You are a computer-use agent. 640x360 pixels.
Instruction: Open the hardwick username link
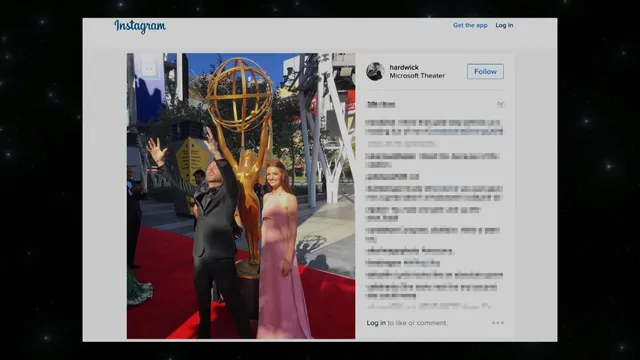coord(404,67)
